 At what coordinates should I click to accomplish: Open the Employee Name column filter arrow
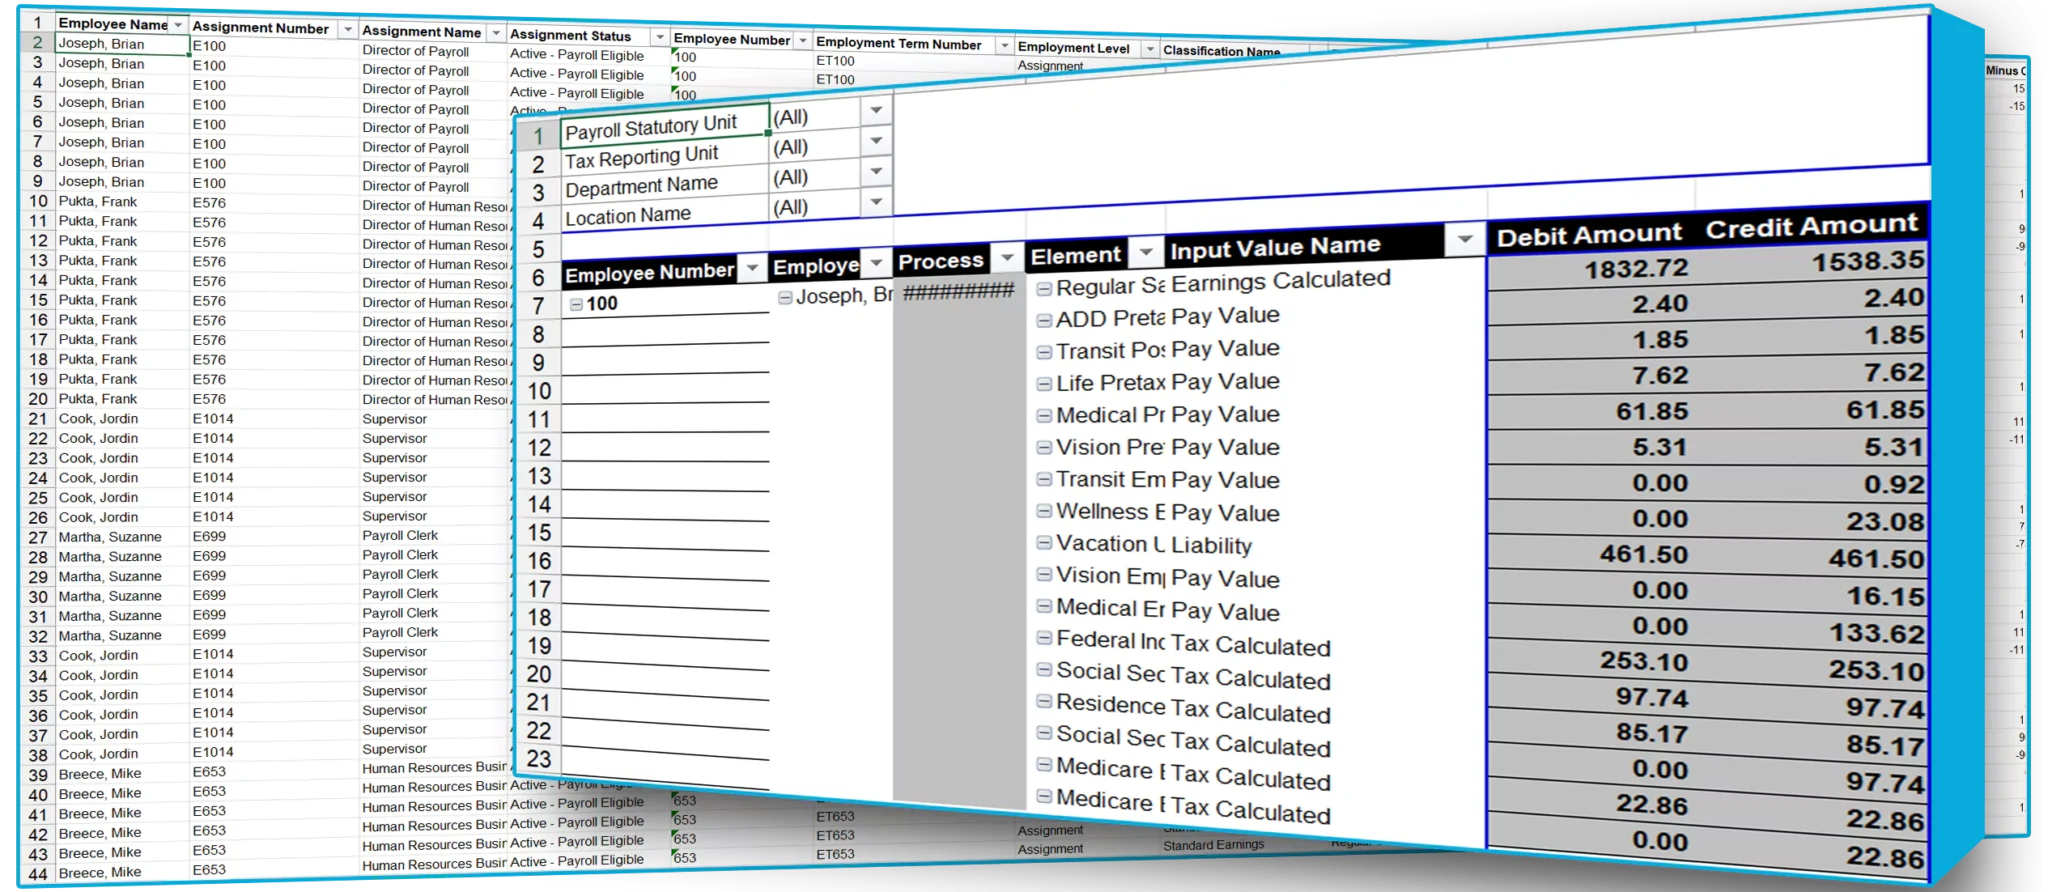tap(178, 24)
